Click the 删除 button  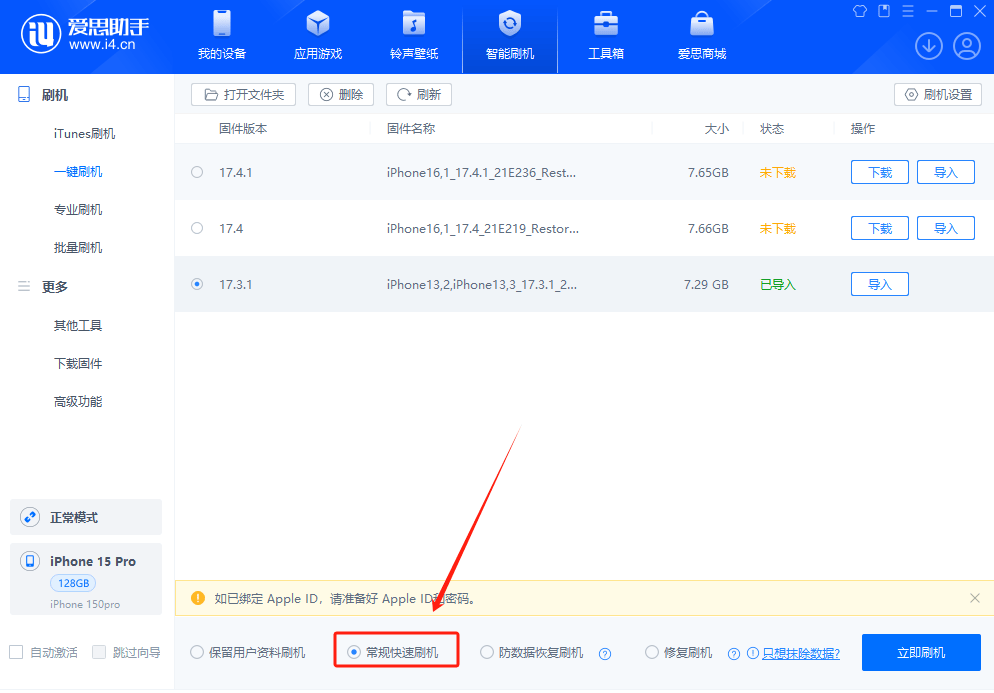(341, 94)
